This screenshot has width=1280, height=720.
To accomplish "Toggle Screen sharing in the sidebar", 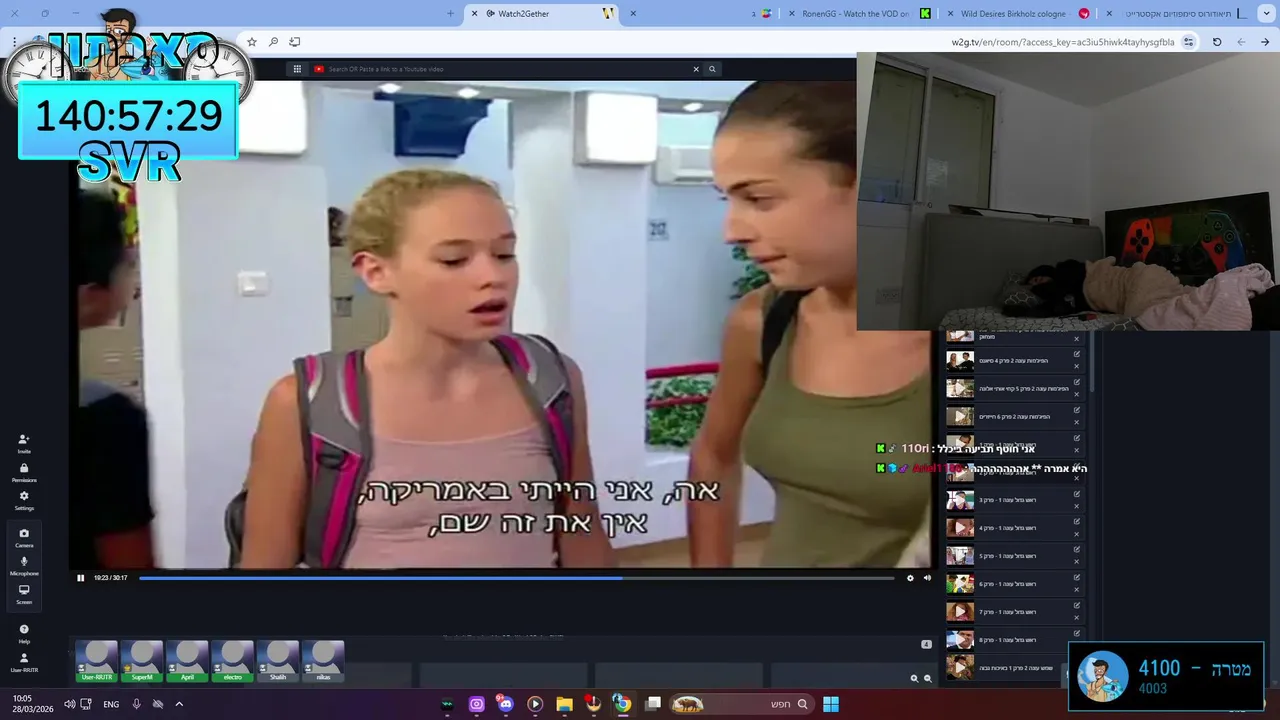I will pos(24,594).
